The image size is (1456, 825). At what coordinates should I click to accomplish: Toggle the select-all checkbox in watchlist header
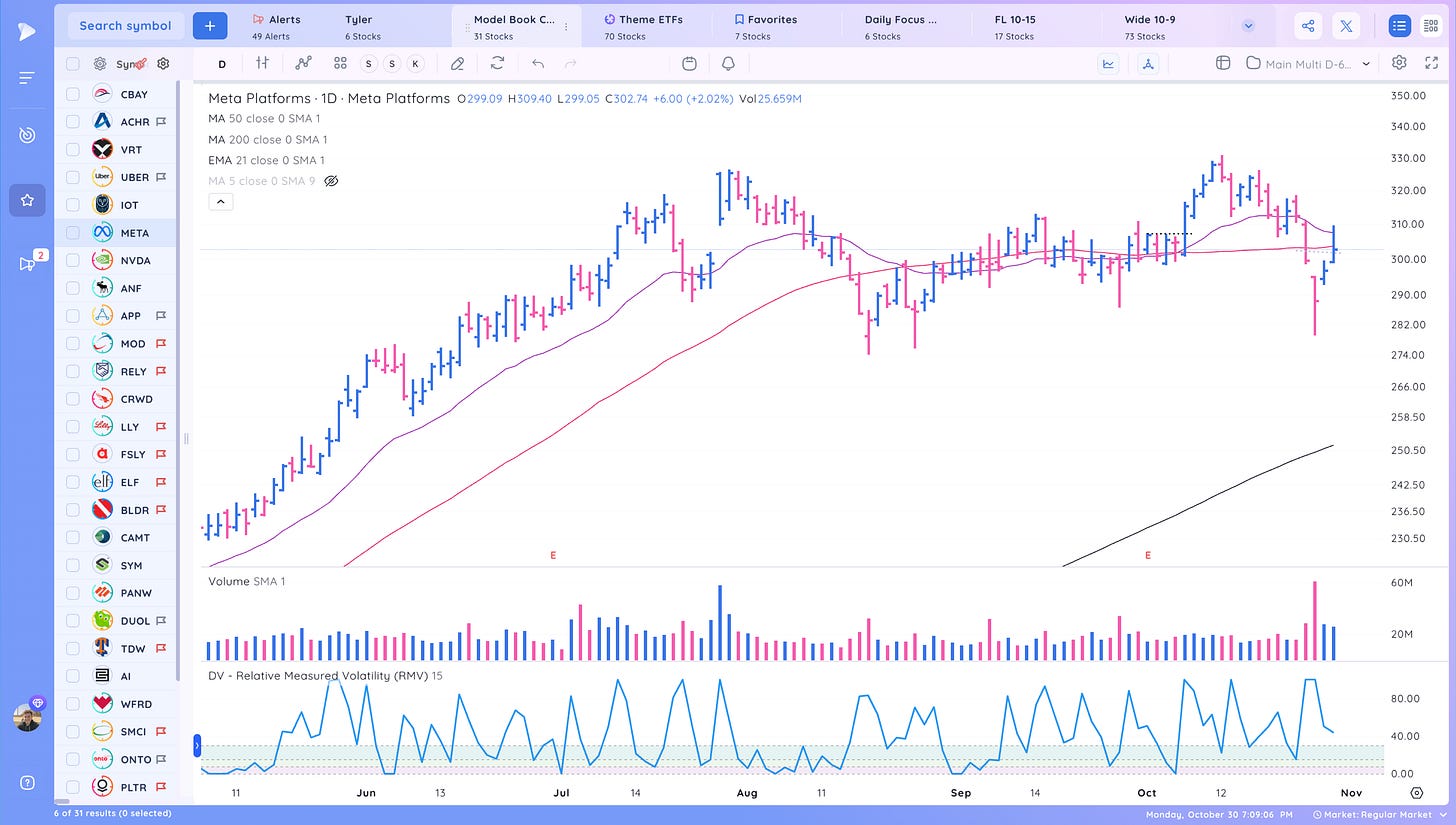72,63
